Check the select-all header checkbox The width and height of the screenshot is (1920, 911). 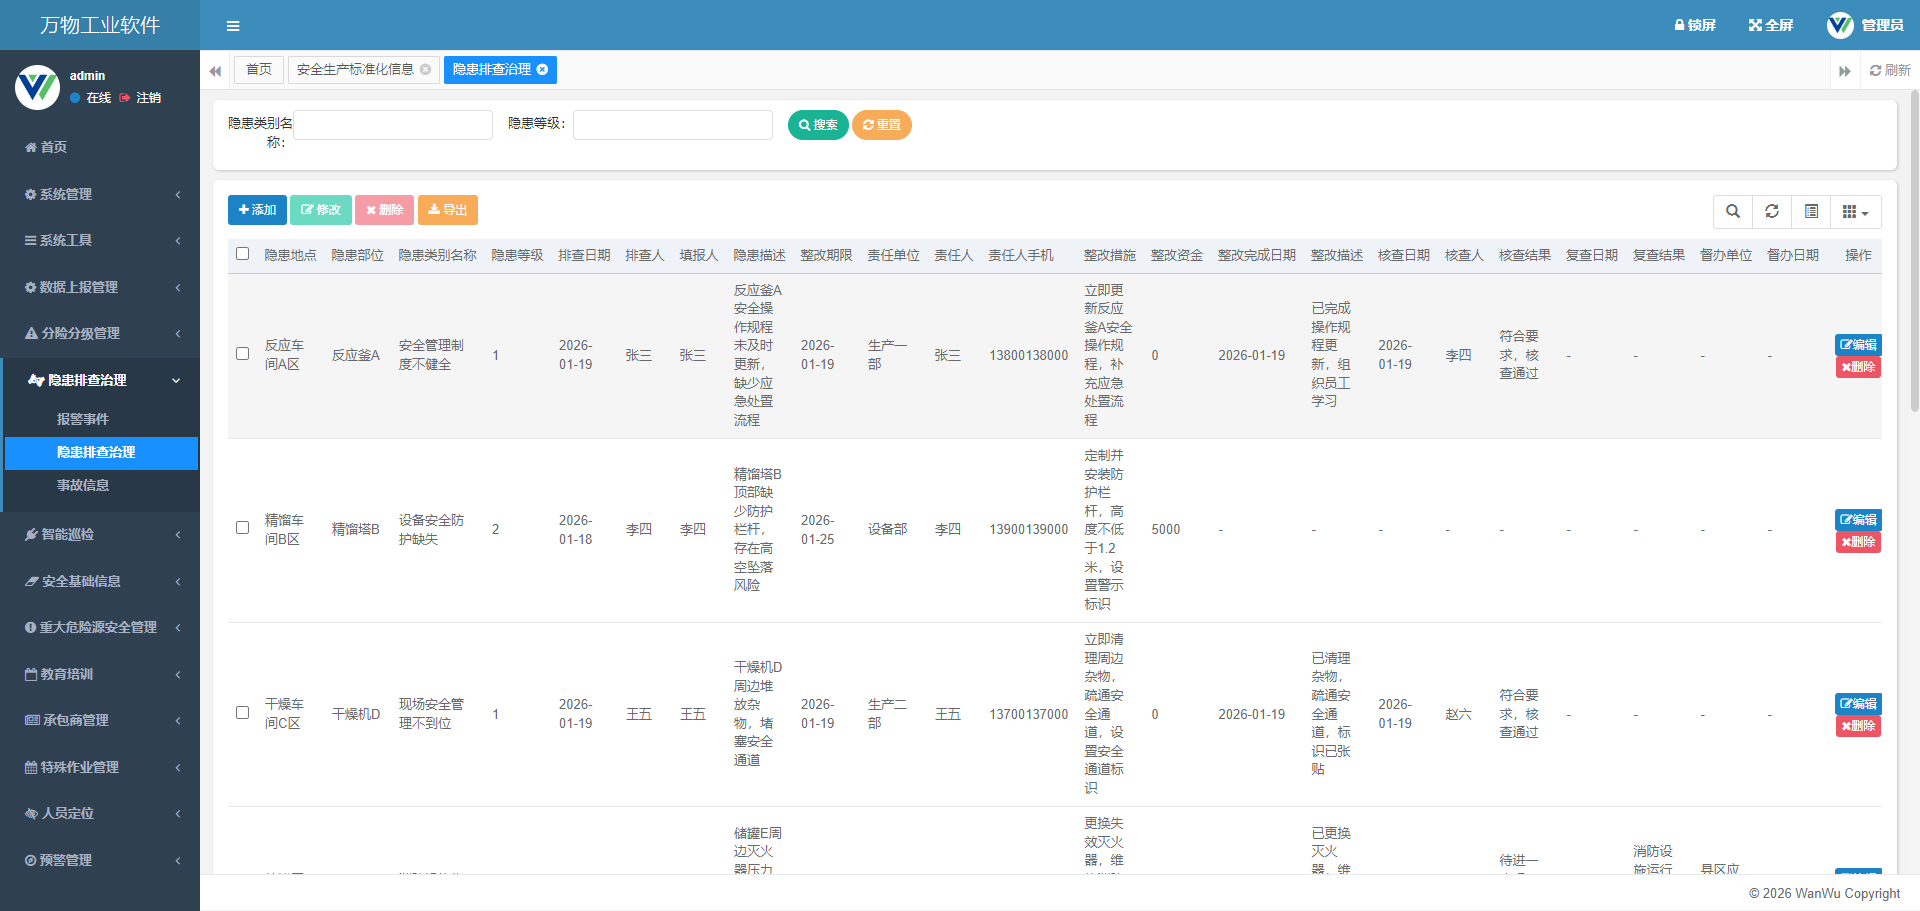[x=242, y=254]
